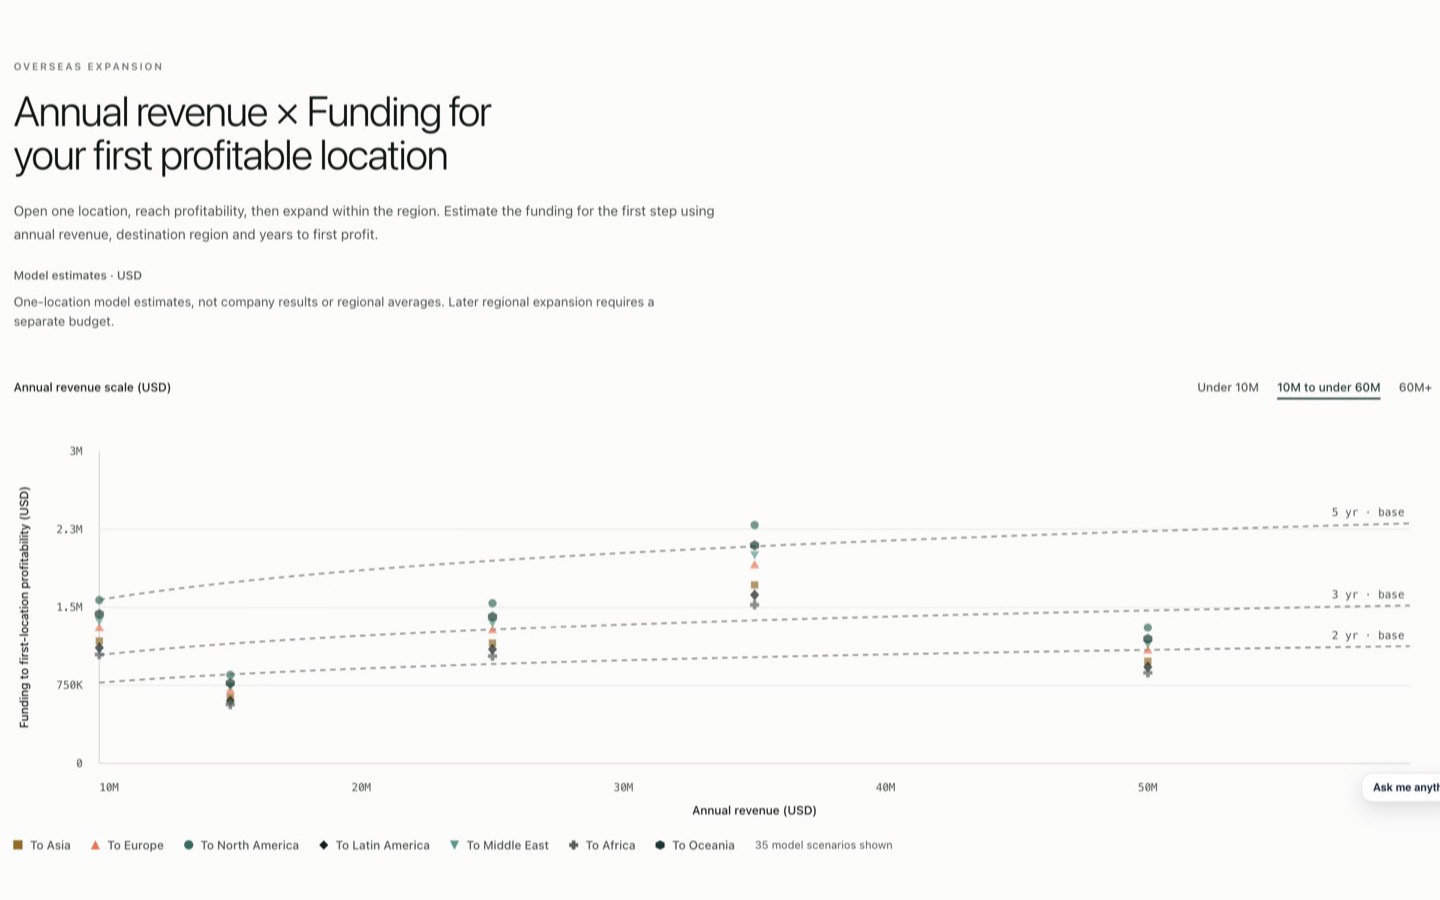
Task: Click the 2 yr · base line label
Action: [1367, 635]
